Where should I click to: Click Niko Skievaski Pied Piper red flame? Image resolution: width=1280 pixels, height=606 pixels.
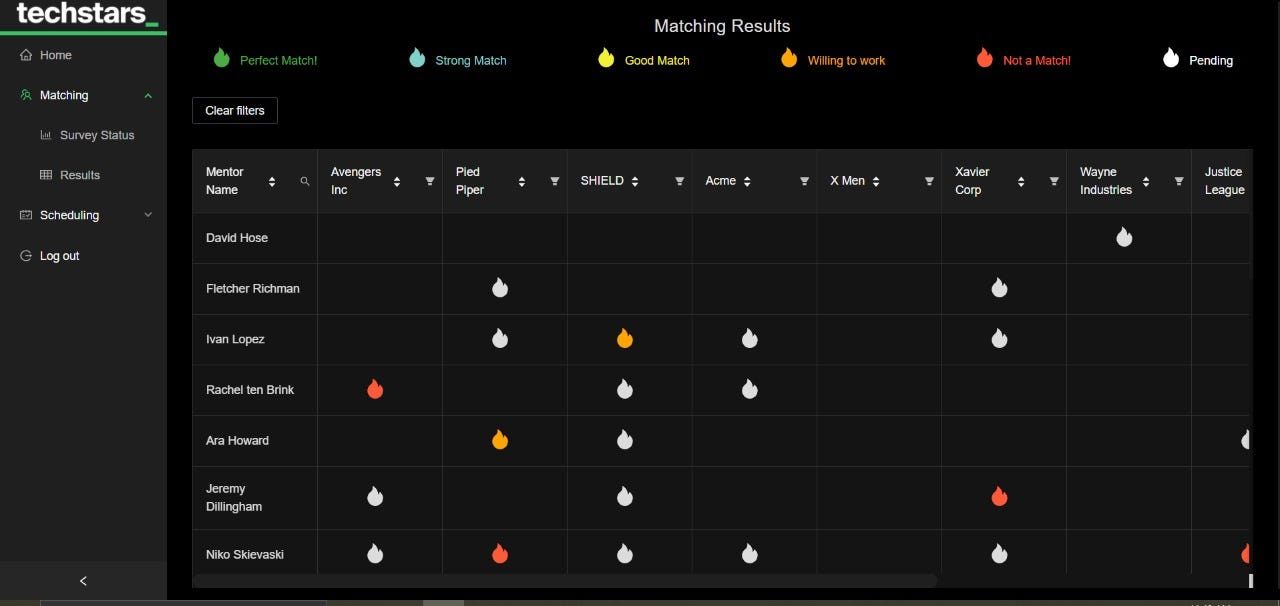tap(500, 554)
